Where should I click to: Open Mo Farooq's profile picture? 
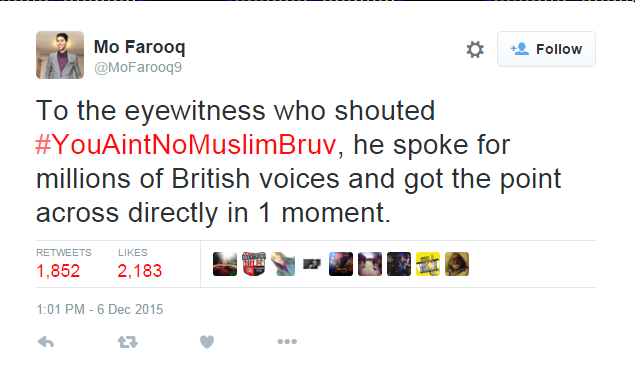(60, 55)
